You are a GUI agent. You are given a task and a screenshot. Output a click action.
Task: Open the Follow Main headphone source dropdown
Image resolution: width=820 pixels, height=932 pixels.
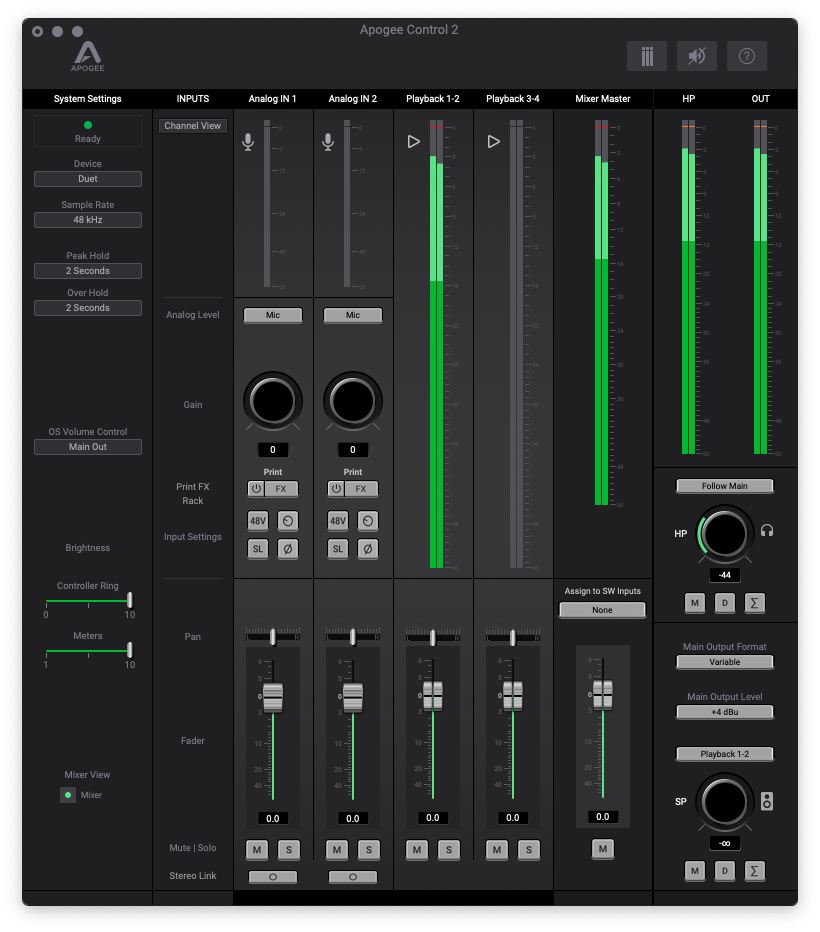tap(725, 486)
